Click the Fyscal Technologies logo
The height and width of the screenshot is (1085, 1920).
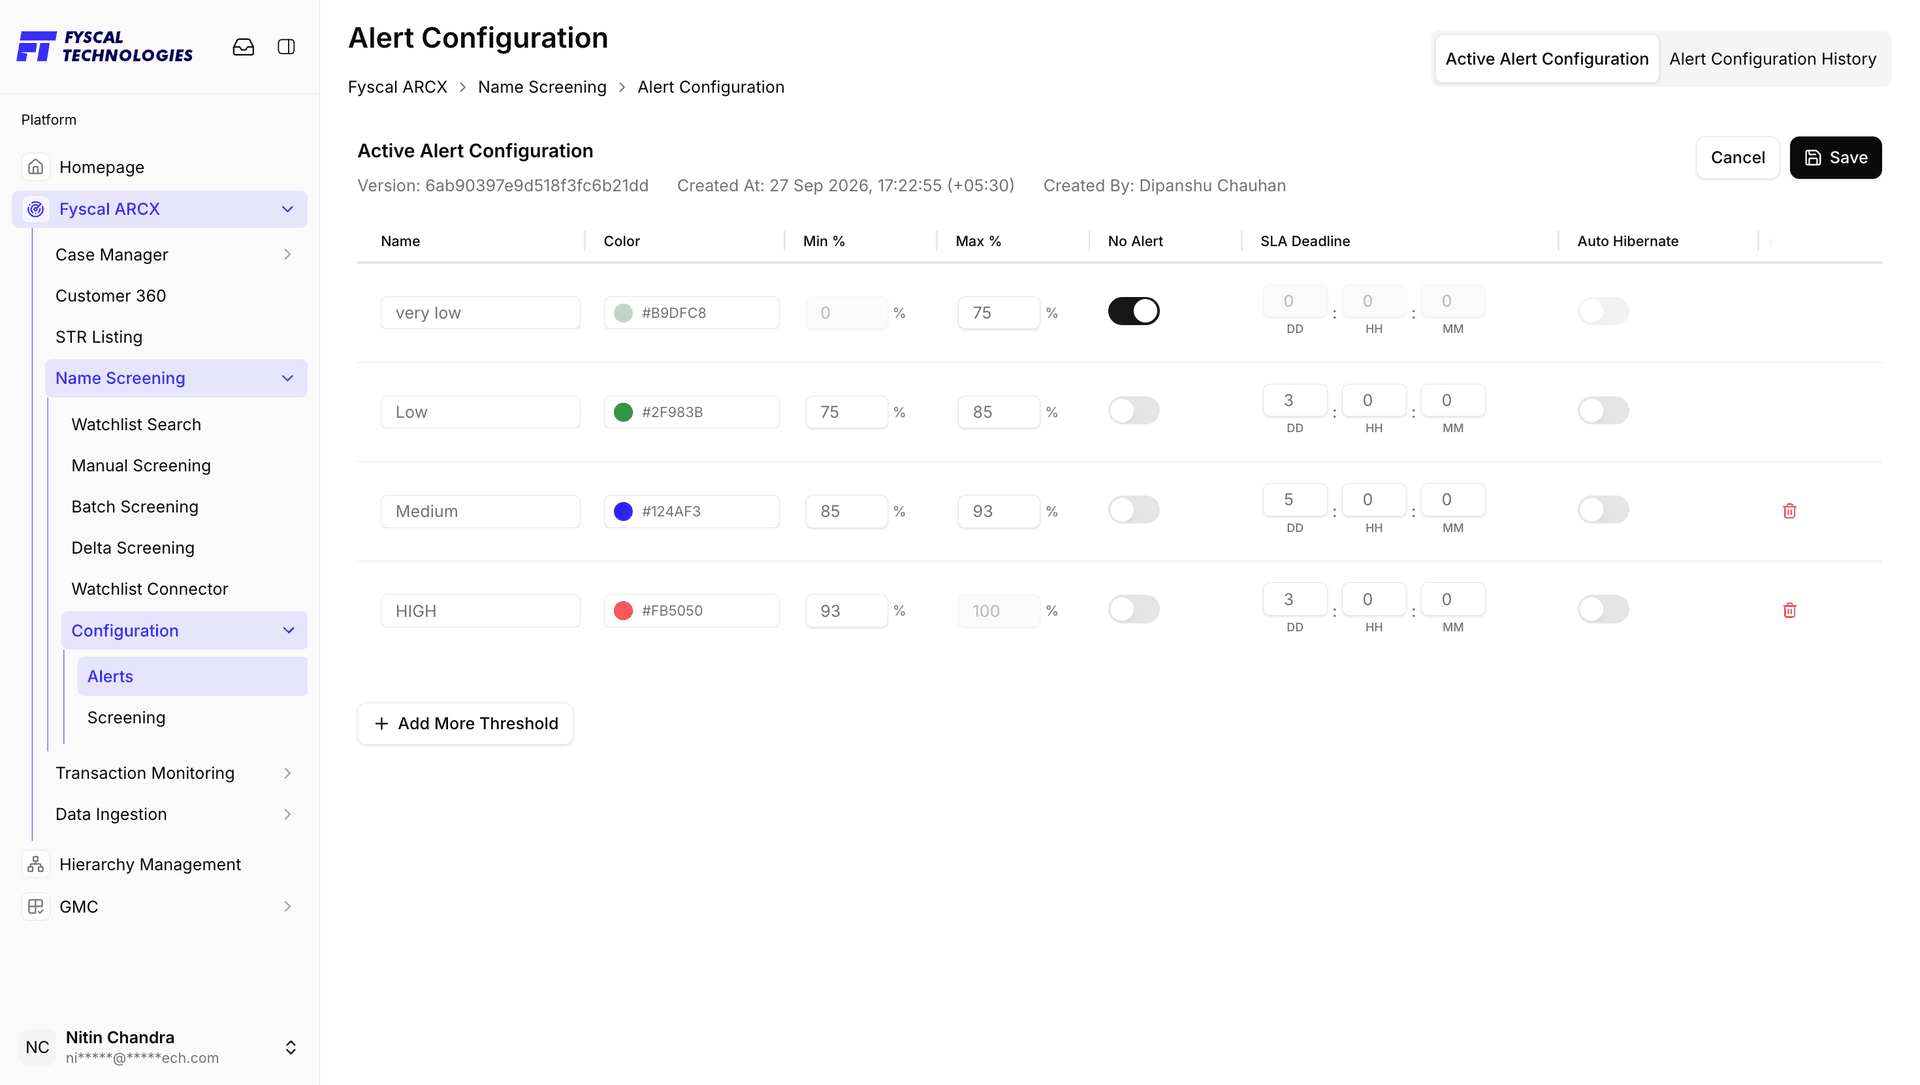(x=105, y=46)
